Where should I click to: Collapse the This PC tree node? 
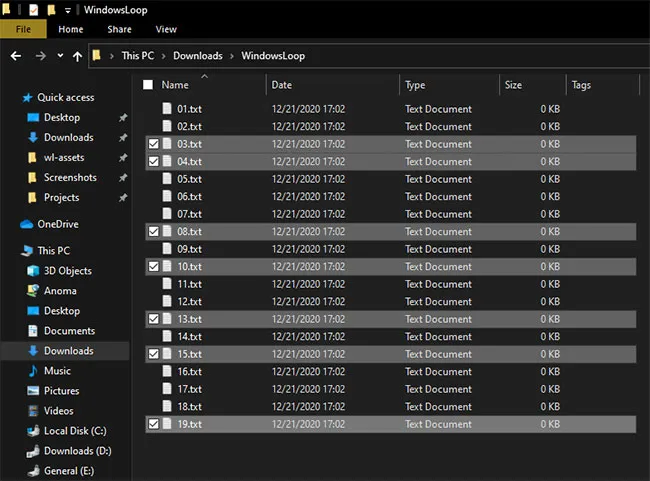coord(9,251)
